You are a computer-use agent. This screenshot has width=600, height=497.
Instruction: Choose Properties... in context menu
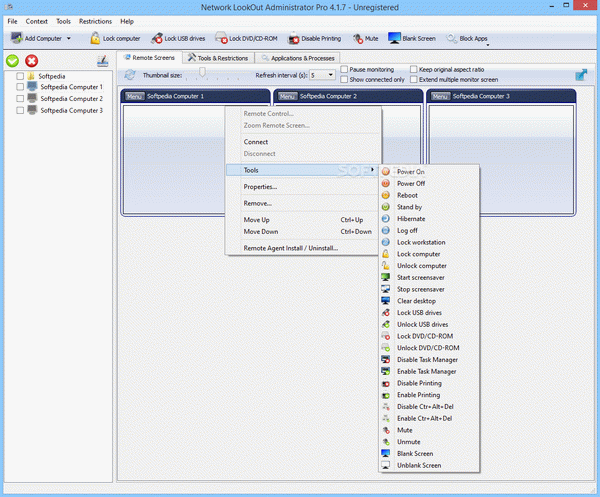tap(302, 187)
